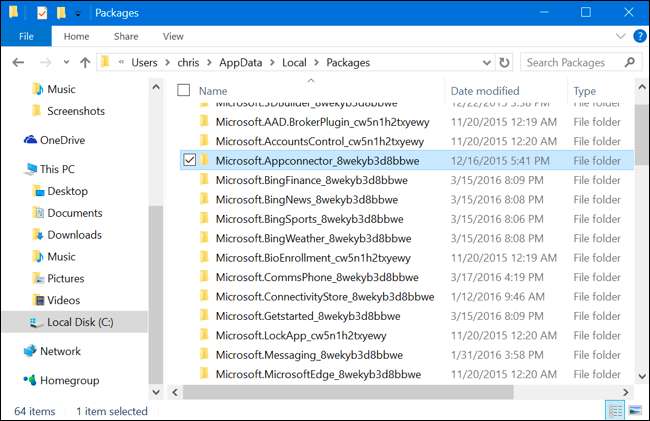Open Help with the question mark icon
Image resolution: width=650 pixels, height=421 pixels.
coord(640,36)
